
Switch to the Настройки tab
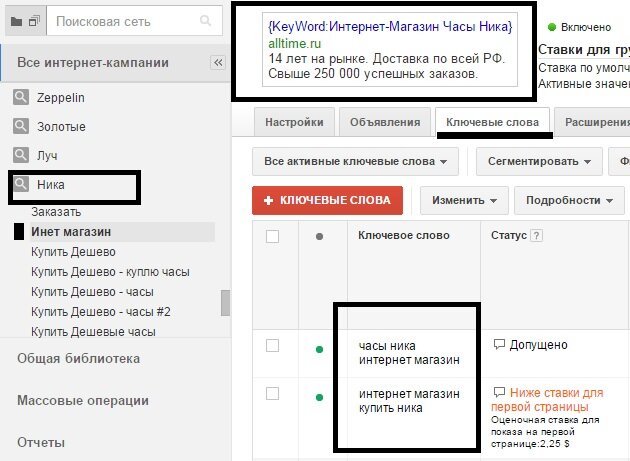pyautogui.click(x=294, y=122)
